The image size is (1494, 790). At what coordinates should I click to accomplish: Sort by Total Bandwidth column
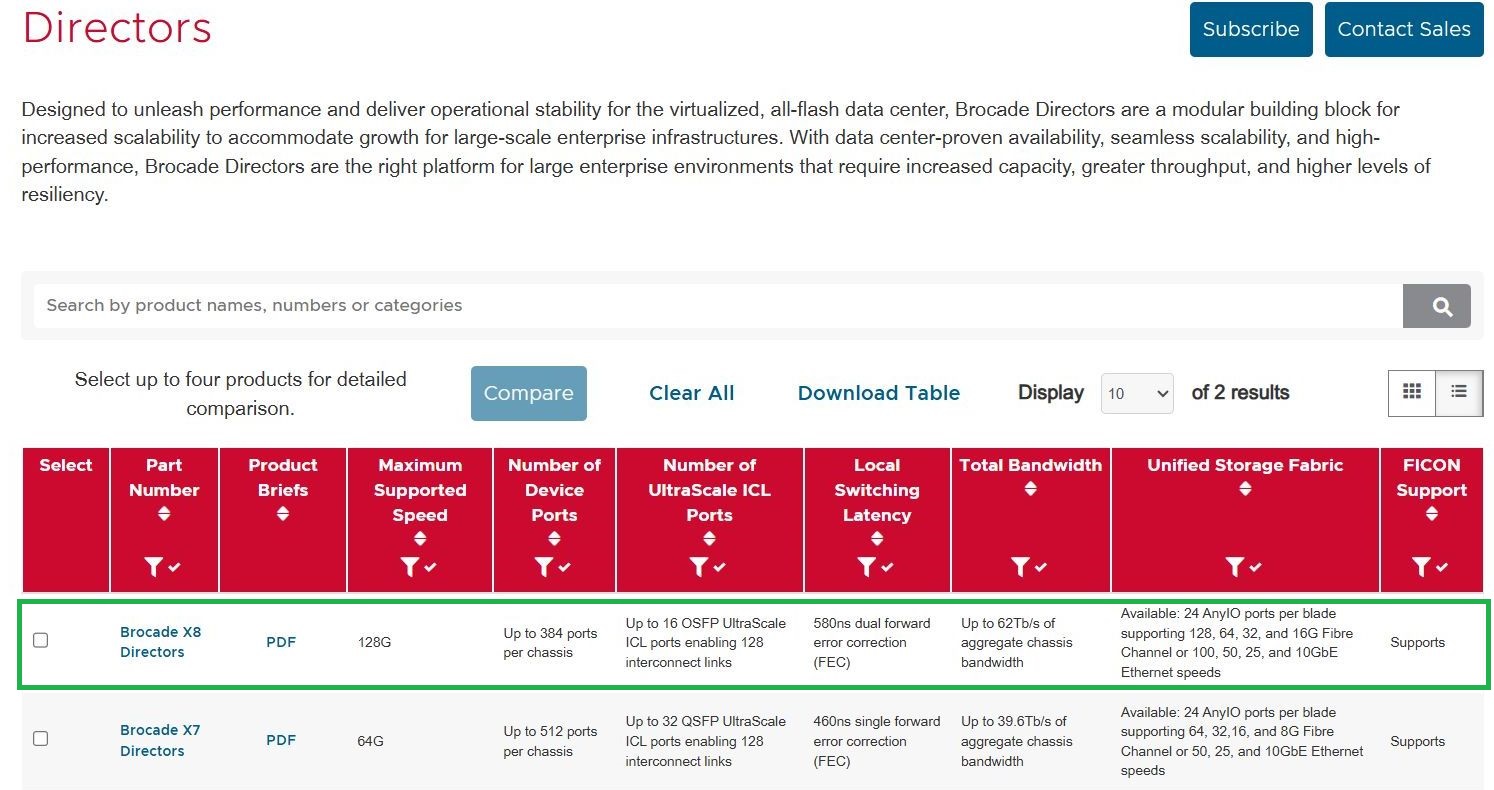click(x=1030, y=489)
